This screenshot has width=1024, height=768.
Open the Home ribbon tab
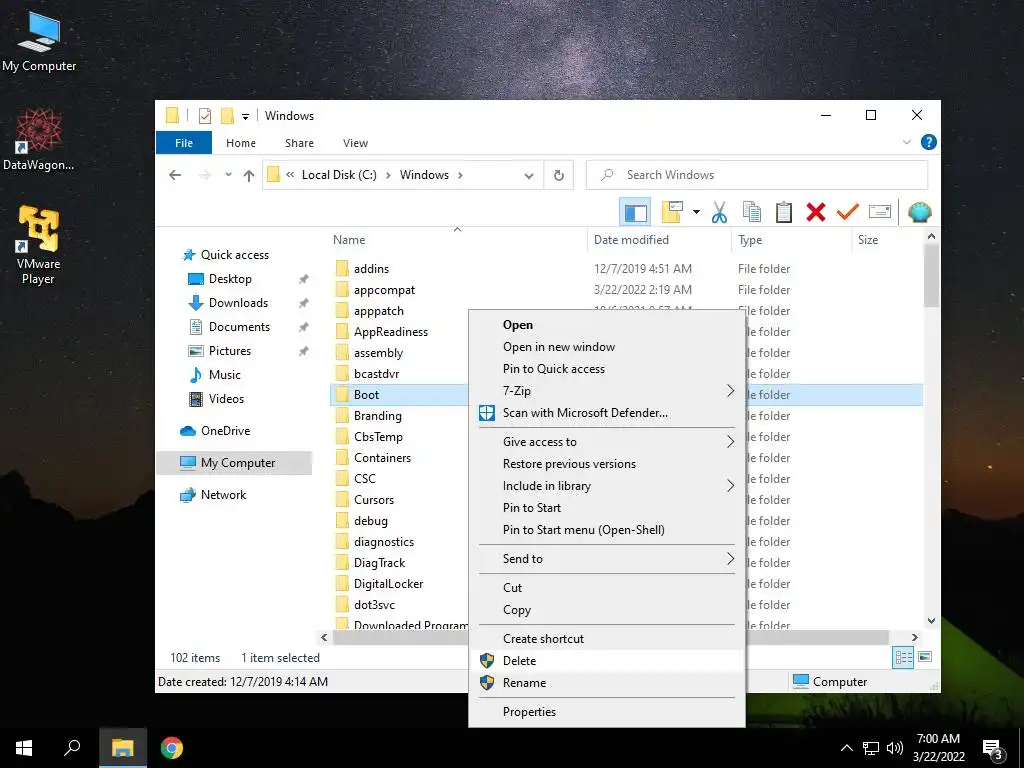point(241,143)
